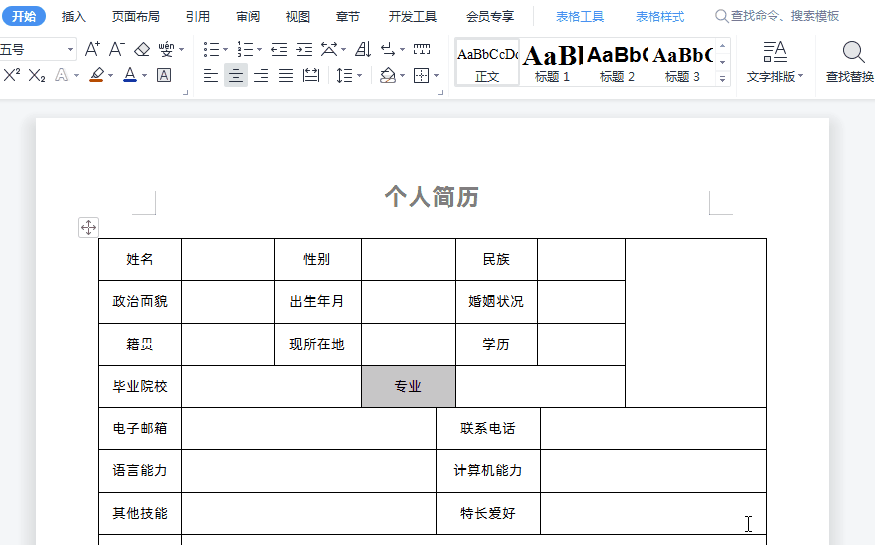Click the 联系电话 table cell
Viewport: 875px width, 545px height.
tap(488, 428)
